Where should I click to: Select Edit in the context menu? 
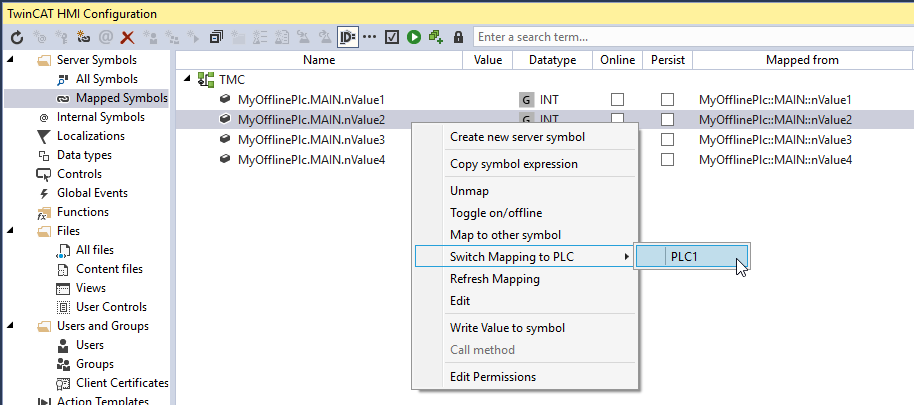click(460, 301)
